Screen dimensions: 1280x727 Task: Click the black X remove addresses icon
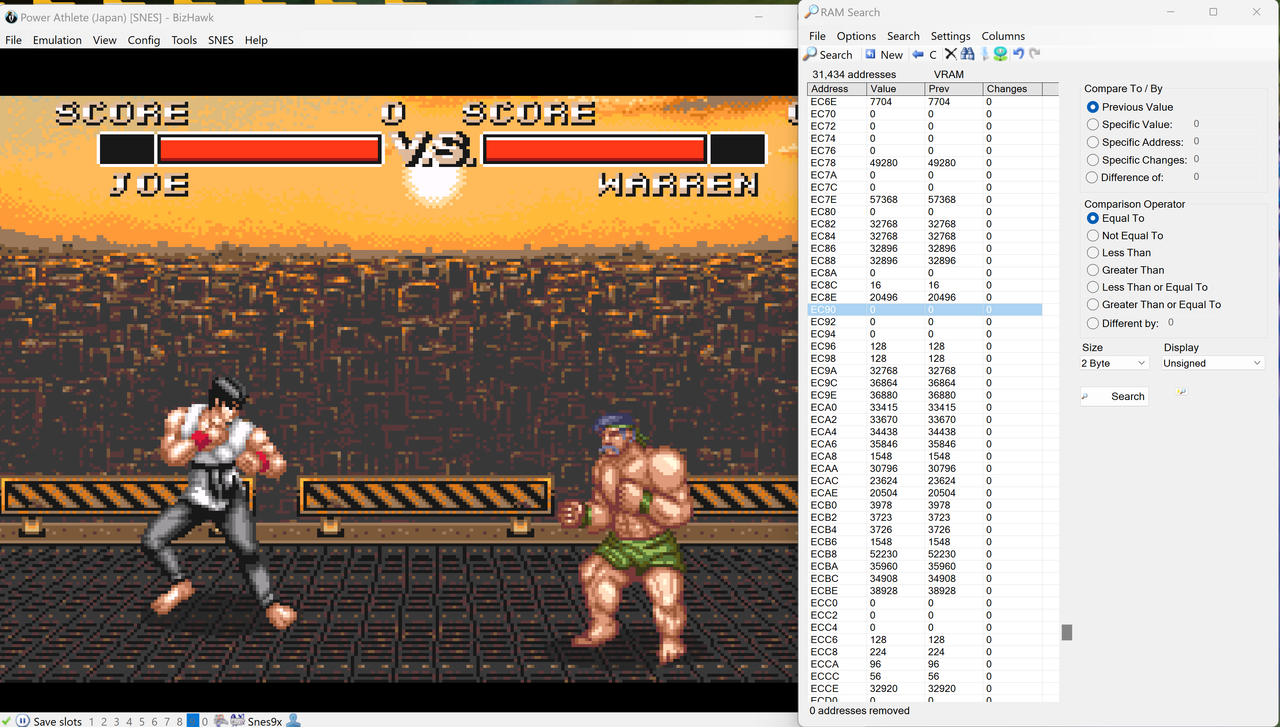(951, 54)
